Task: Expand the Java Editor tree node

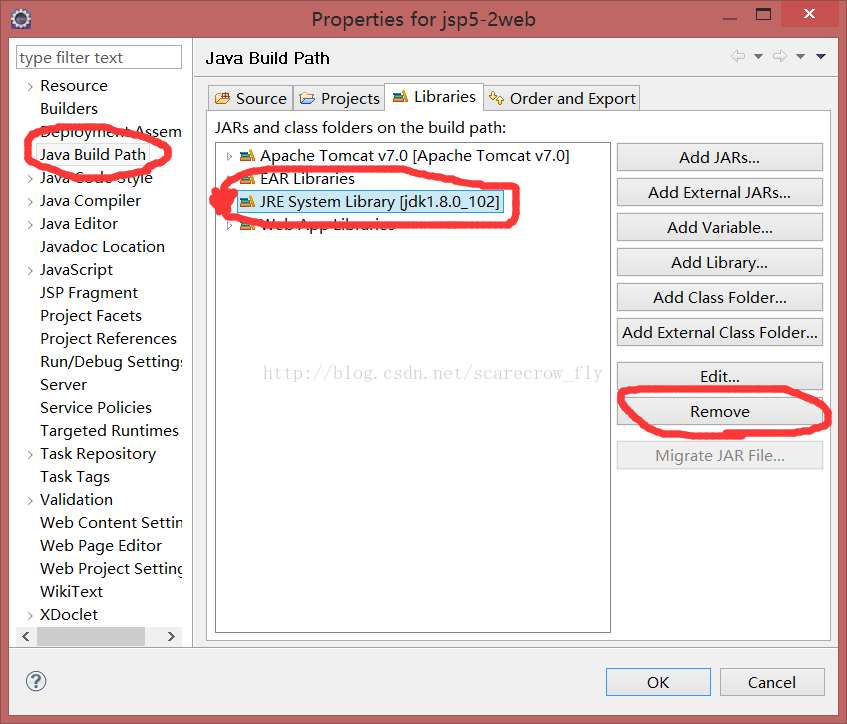Action: pyautogui.click(x=30, y=225)
